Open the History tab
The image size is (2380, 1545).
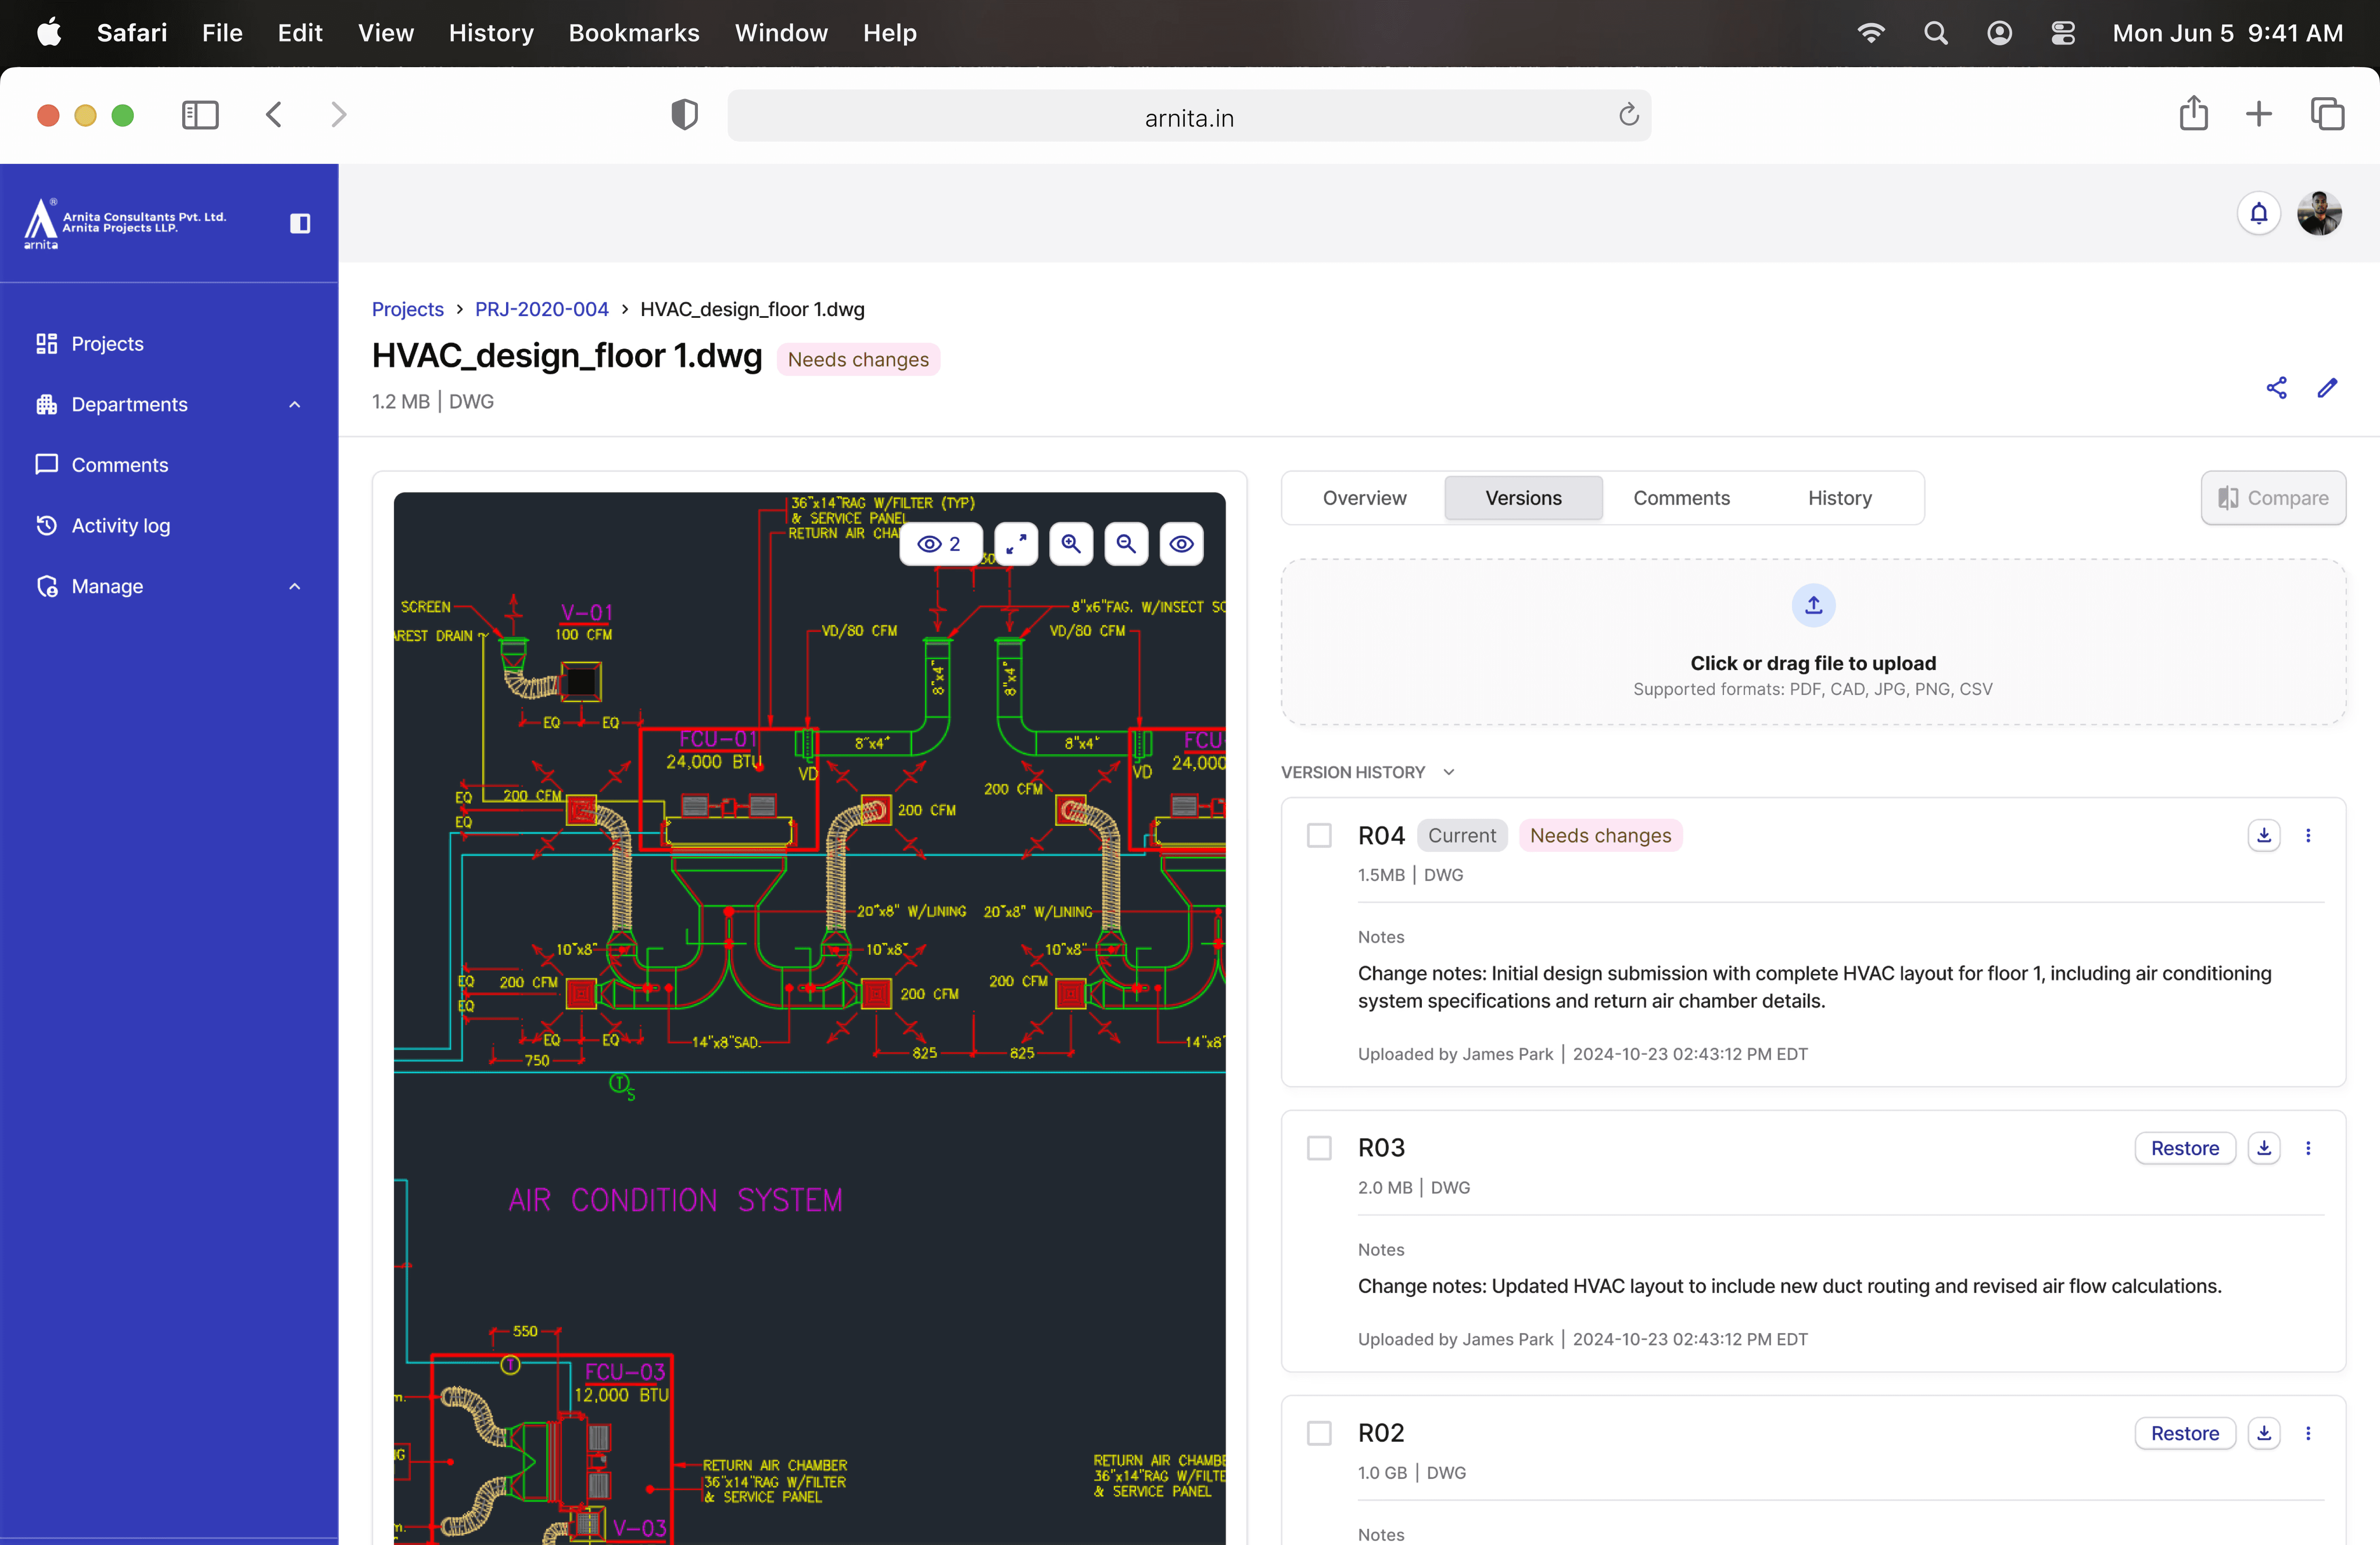(1839, 498)
